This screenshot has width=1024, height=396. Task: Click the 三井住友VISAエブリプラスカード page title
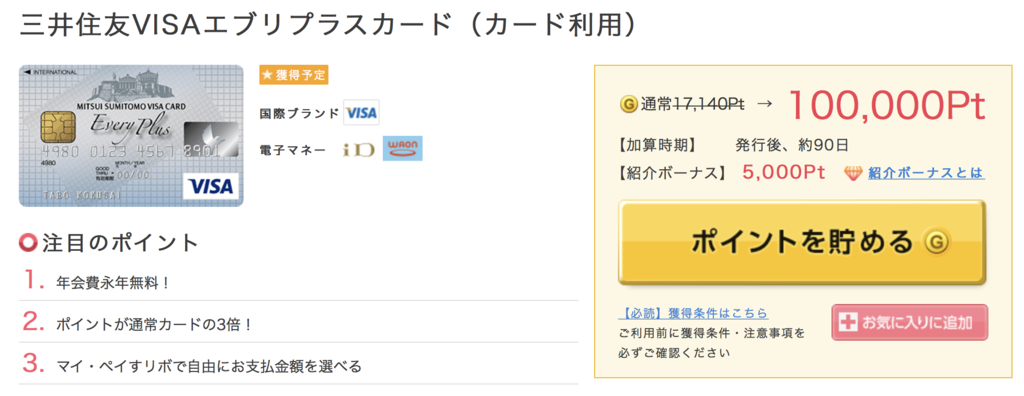(x=328, y=25)
